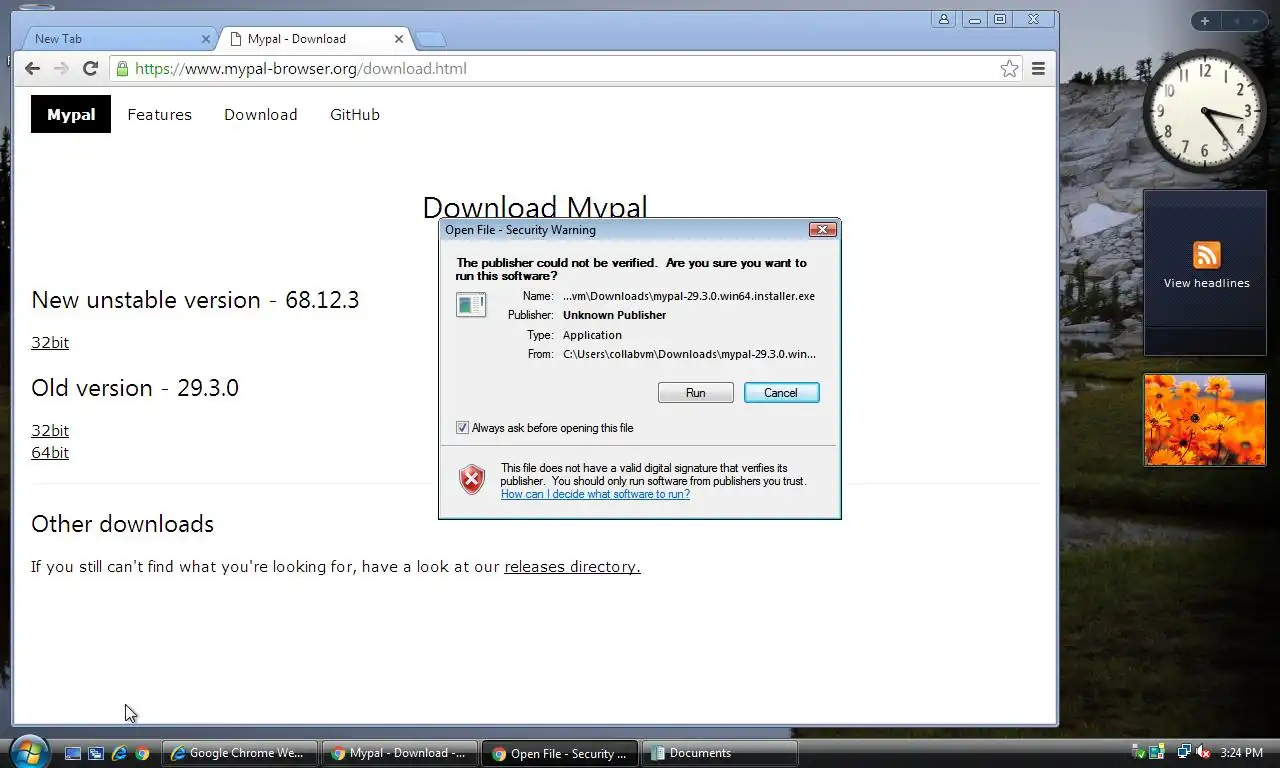
Task: Open the GitHub link in site nav
Action: pyautogui.click(x=355, y=114)
